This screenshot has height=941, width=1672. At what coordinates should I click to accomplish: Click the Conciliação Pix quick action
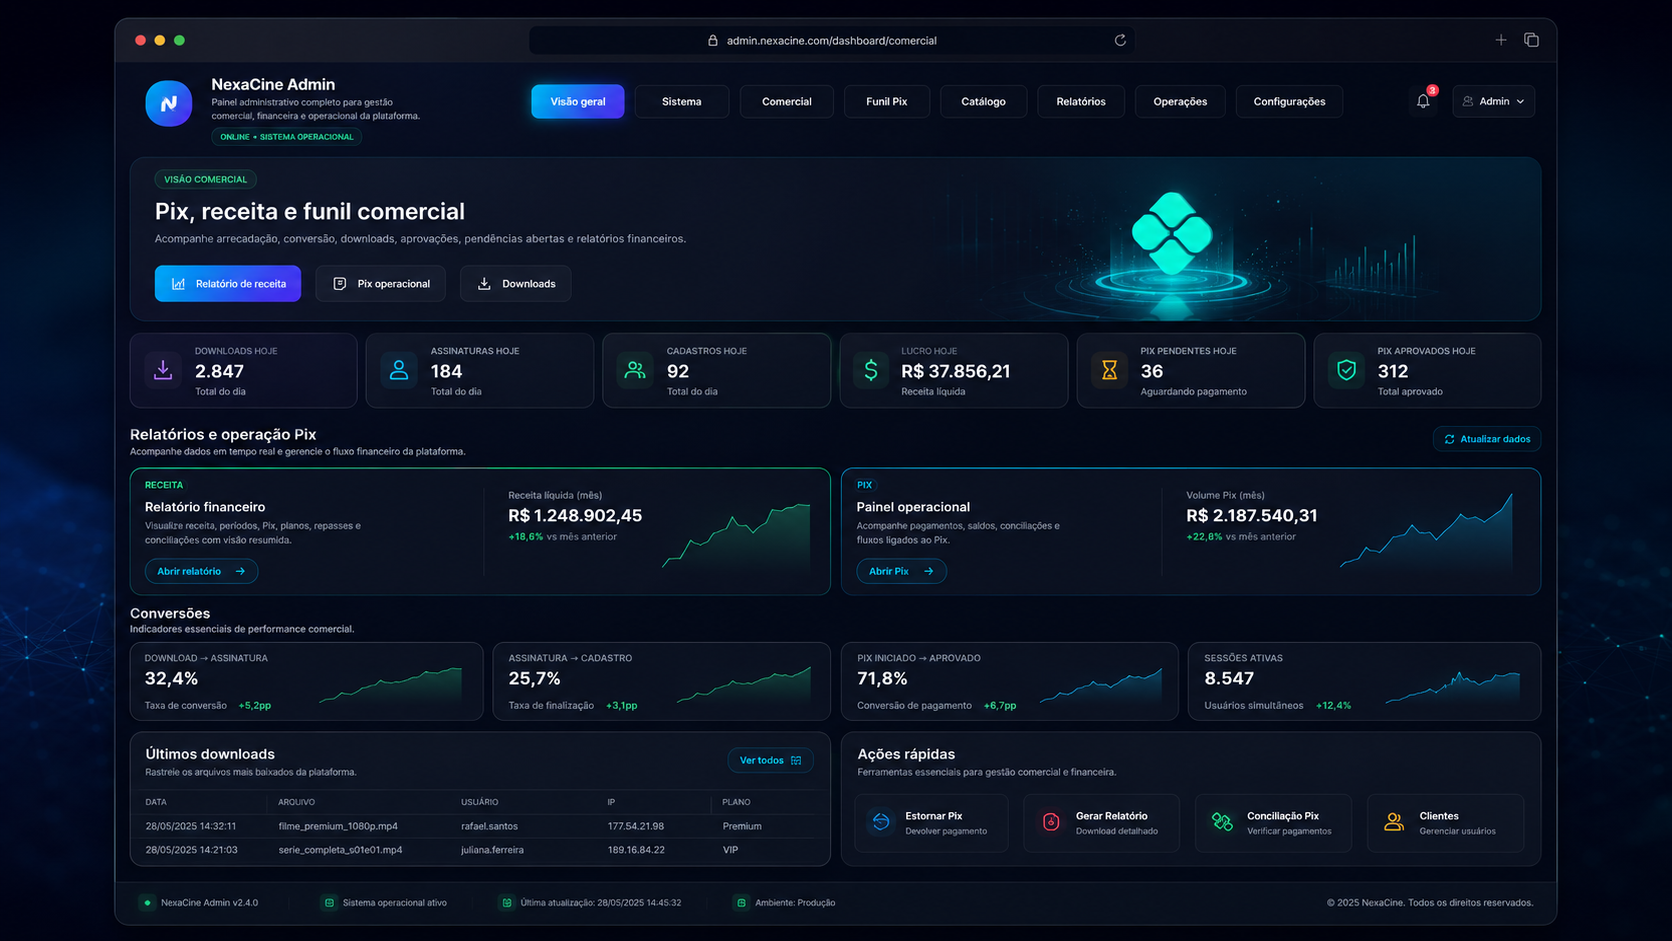click(1273, 823)
